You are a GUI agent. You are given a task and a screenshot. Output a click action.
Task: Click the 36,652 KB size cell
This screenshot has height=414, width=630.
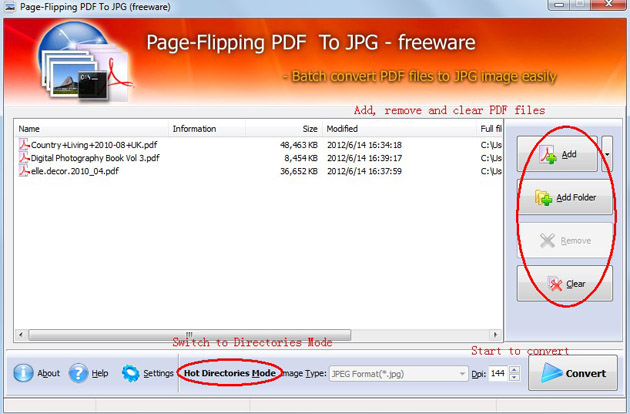click(299, 171)
